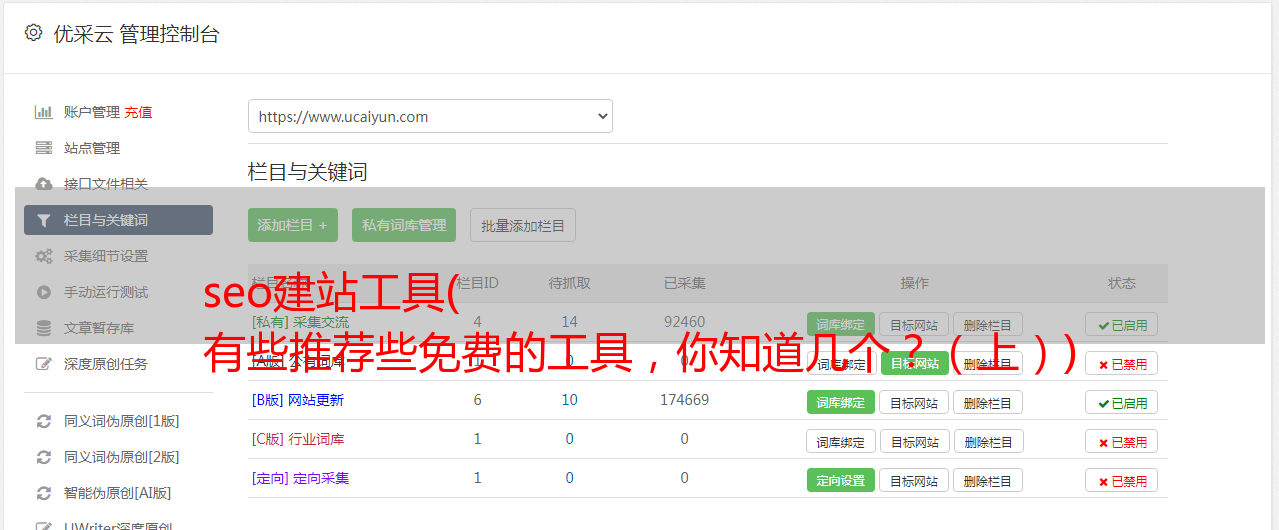Click the 待抓取 column header
1279x530 pixels.
[x=569, y=283]
